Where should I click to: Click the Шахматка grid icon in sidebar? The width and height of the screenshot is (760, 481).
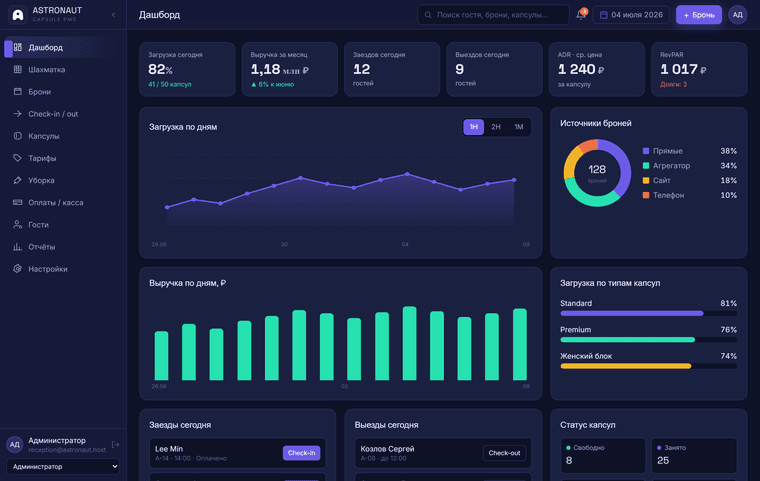coord(17,69)
